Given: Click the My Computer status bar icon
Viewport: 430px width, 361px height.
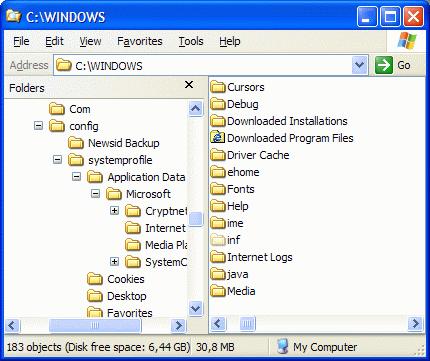Looking at the screenshot, I should pyautogui.click(x=283, y=347).
